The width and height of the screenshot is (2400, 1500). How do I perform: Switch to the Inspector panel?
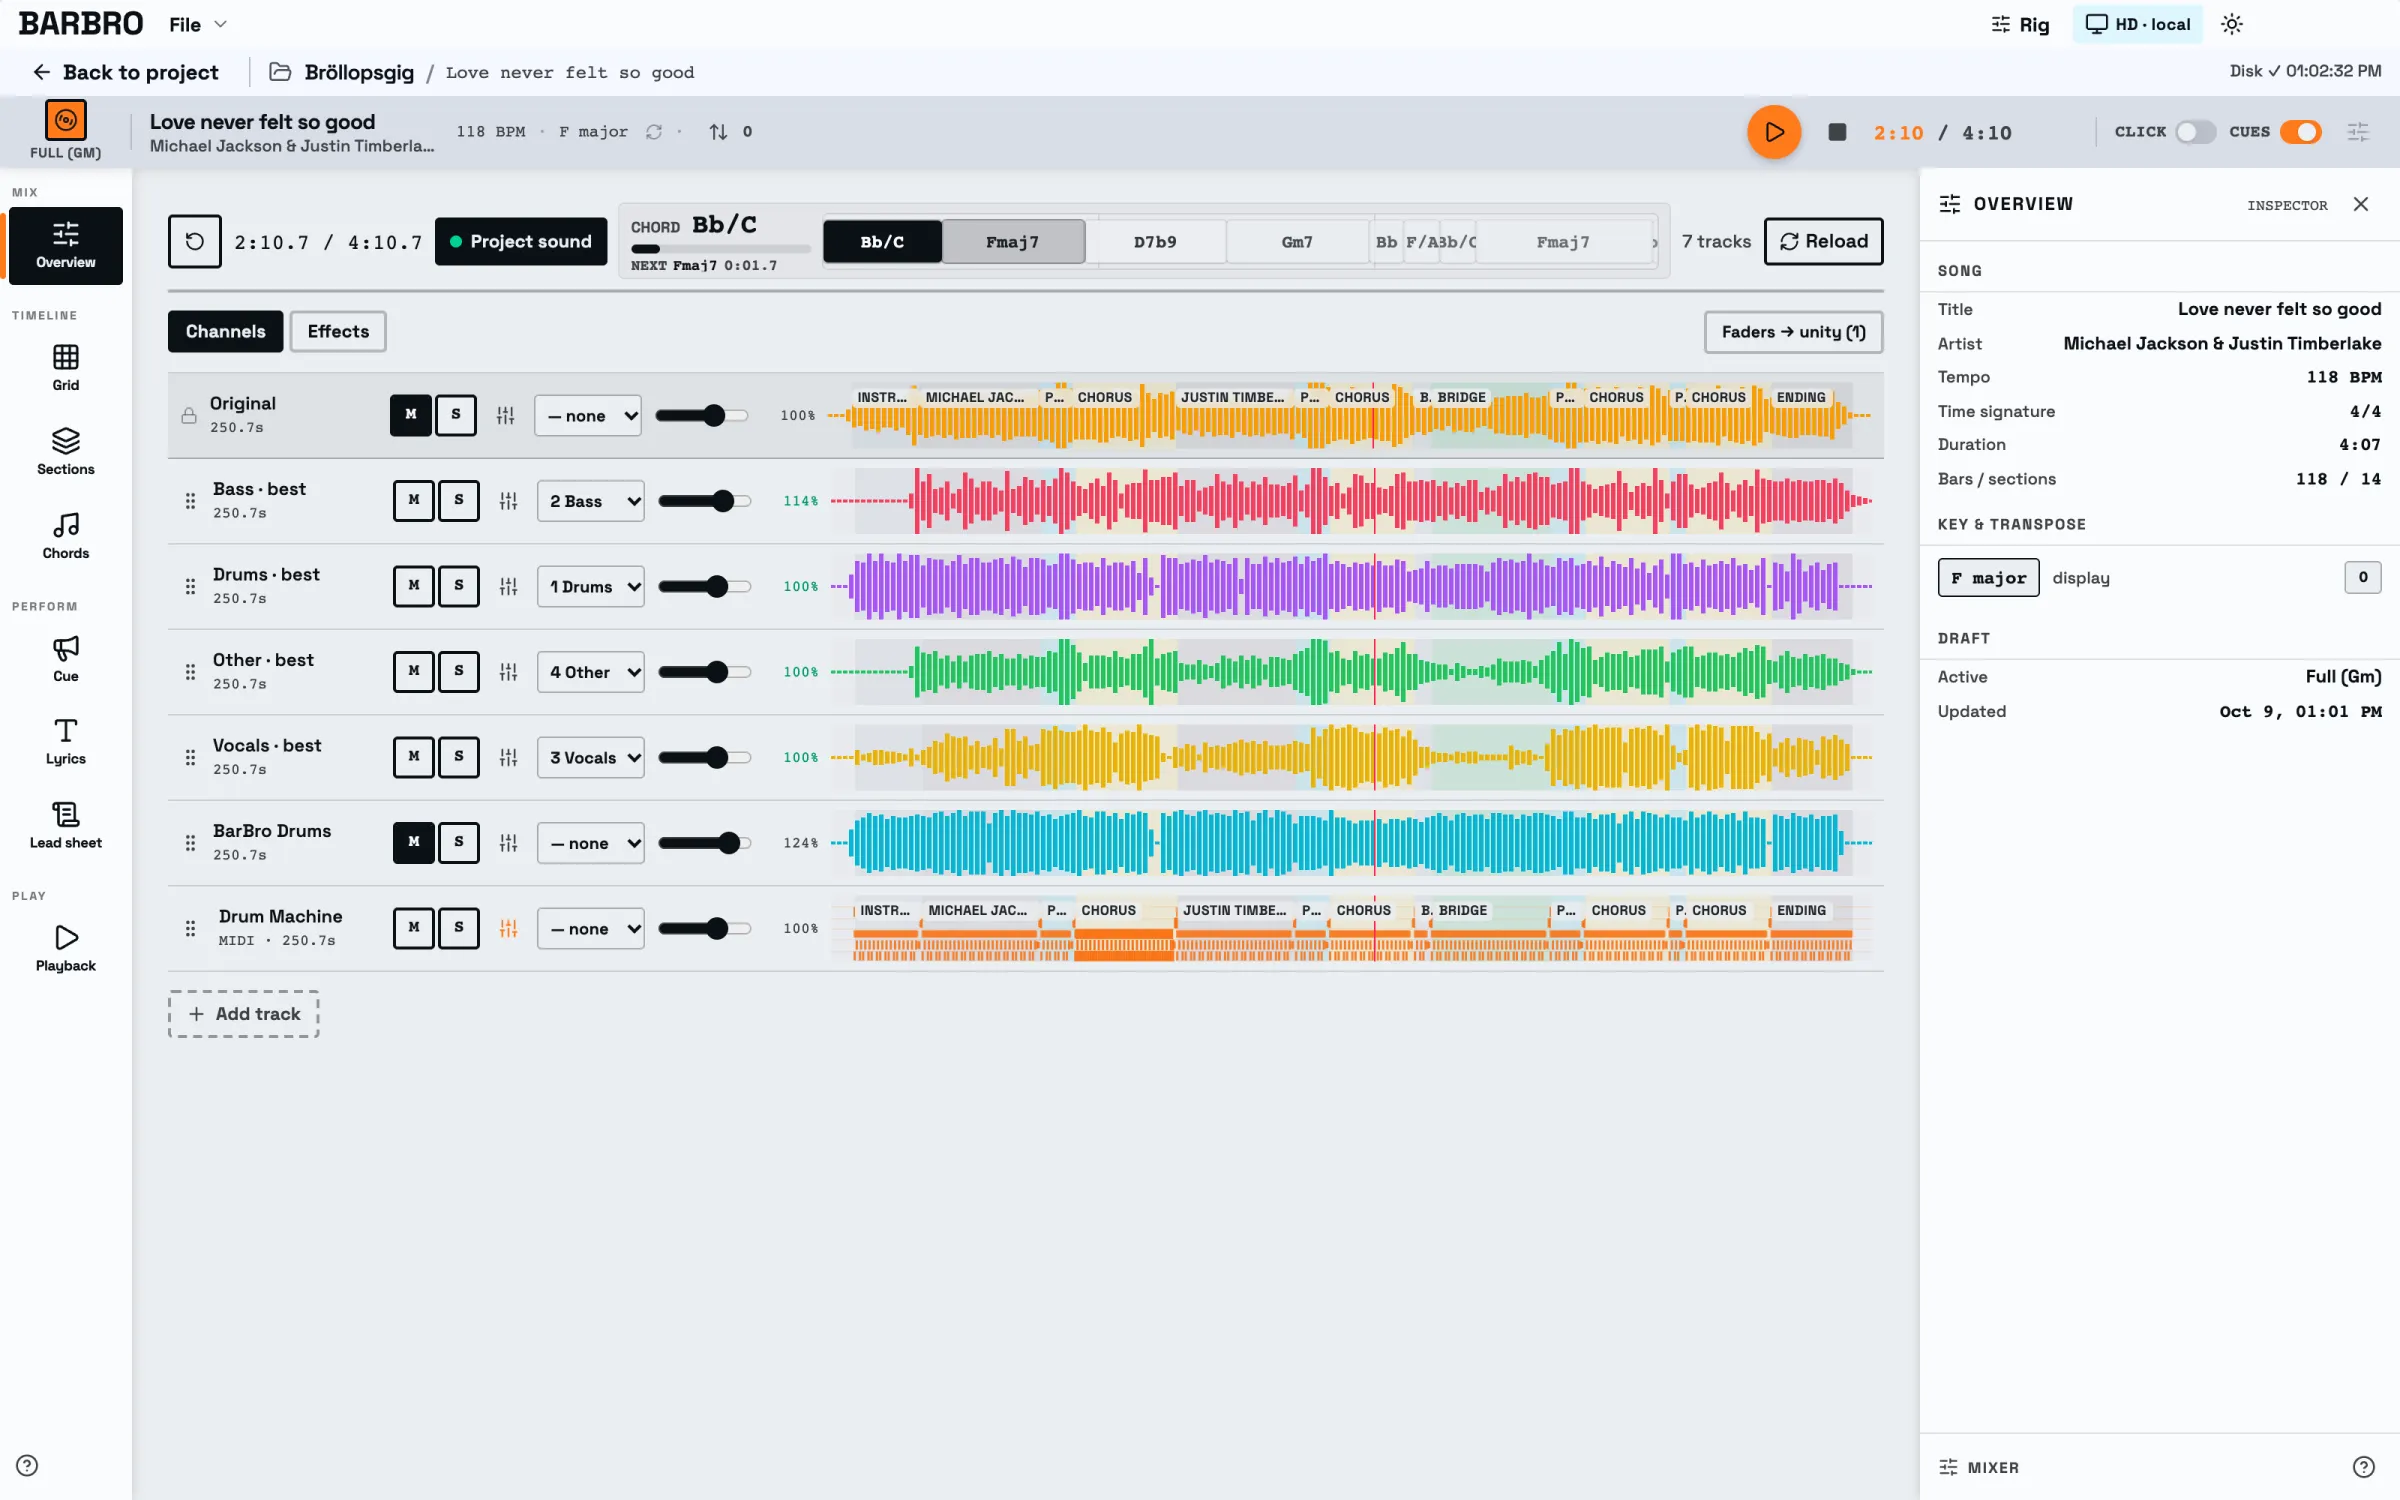pyautogui.click(x=2286, y=205)
